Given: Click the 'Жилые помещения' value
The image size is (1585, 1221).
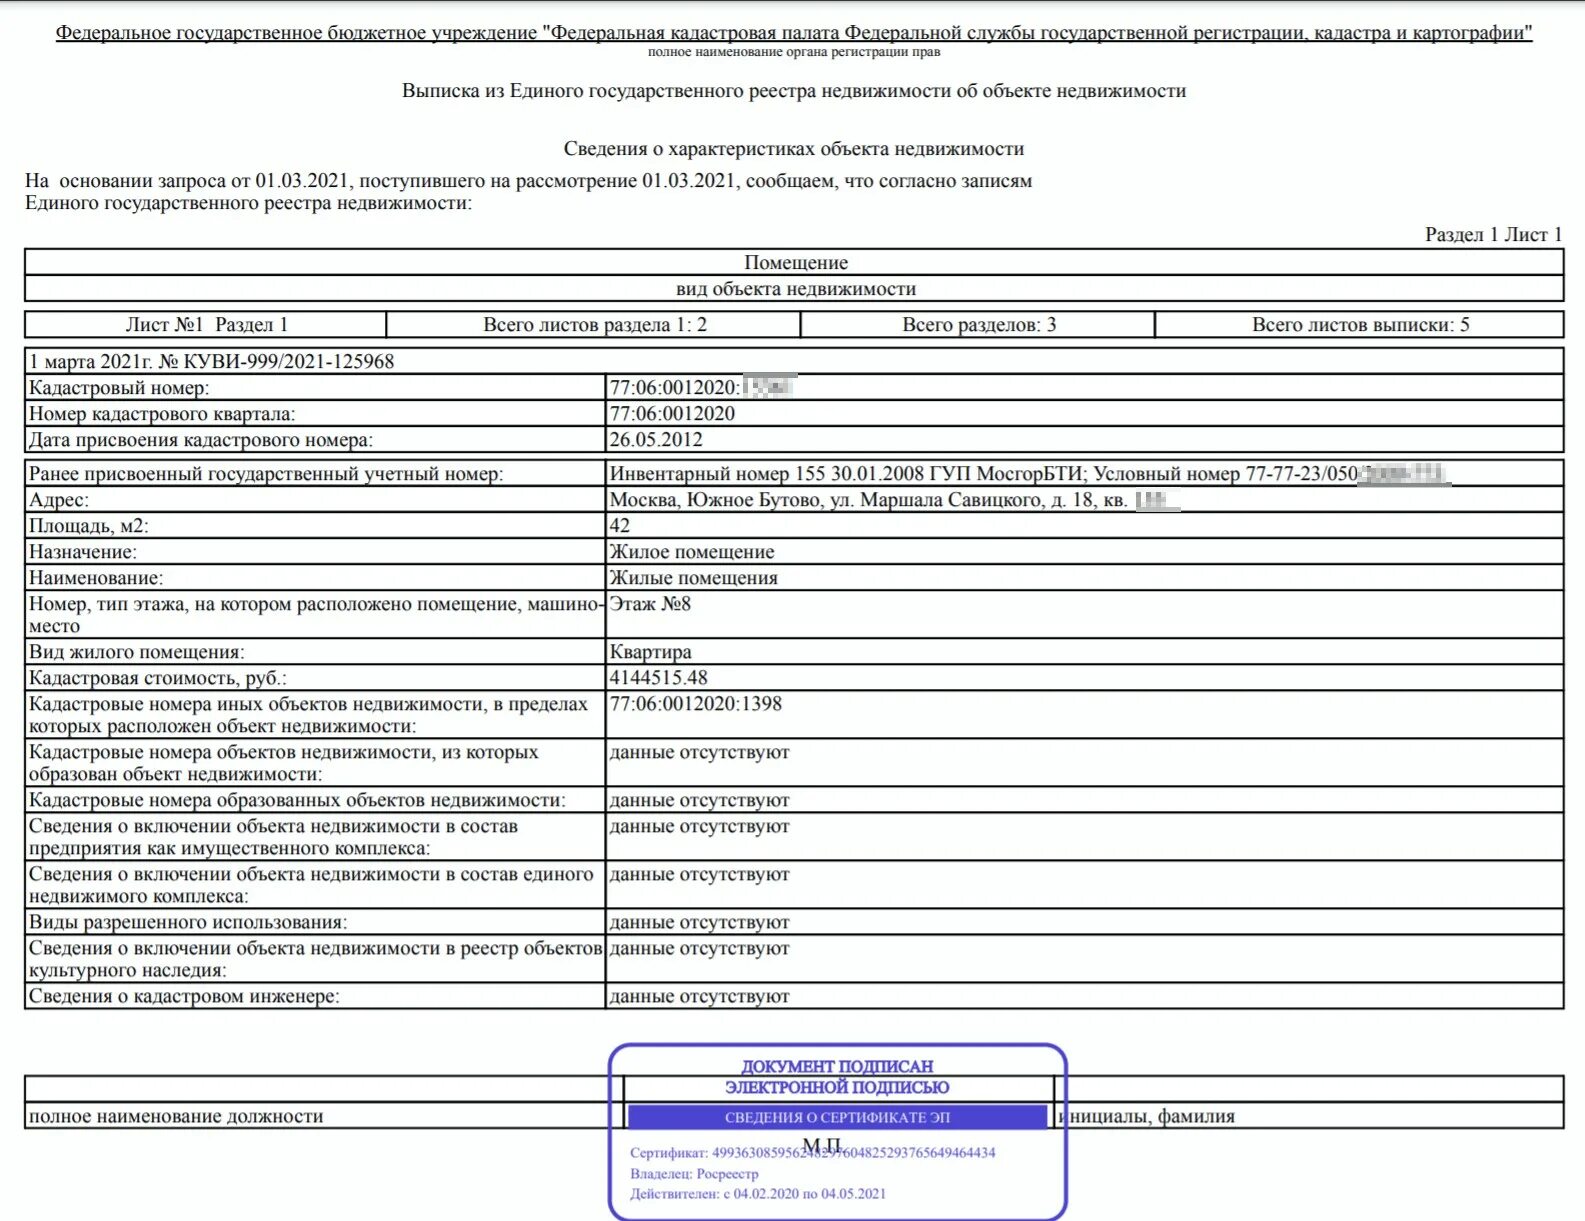Looking at the screenshot, I should point(694,578).
